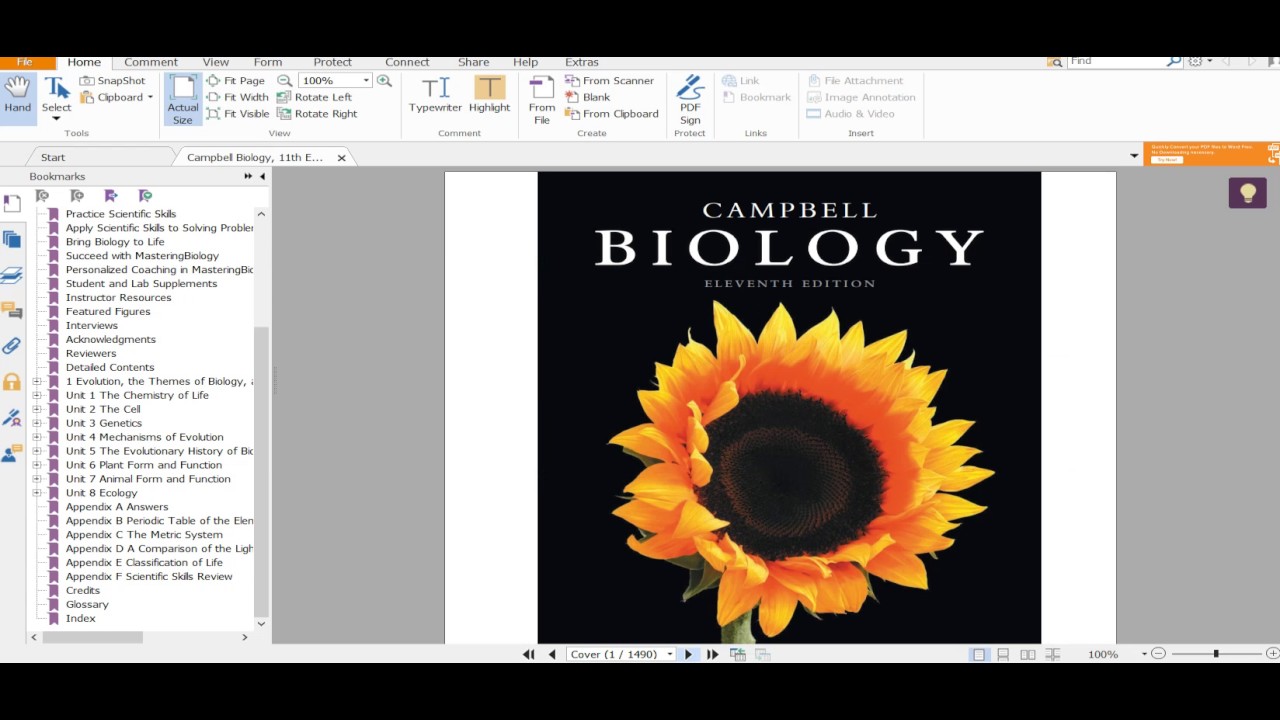Activate the Select text tool
This screenshot has width=1280, height=720.
(x=56, y=97)
